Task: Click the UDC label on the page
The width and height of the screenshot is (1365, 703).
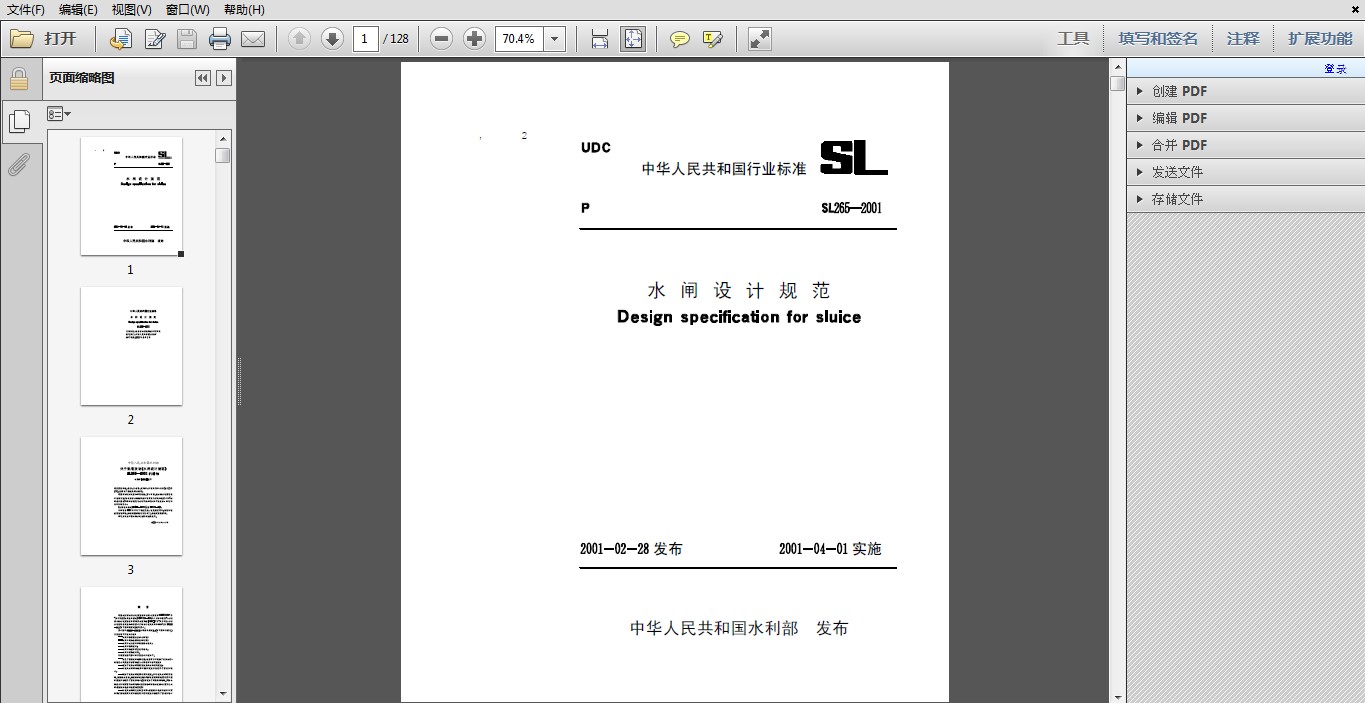Action: tap(596, 148)
